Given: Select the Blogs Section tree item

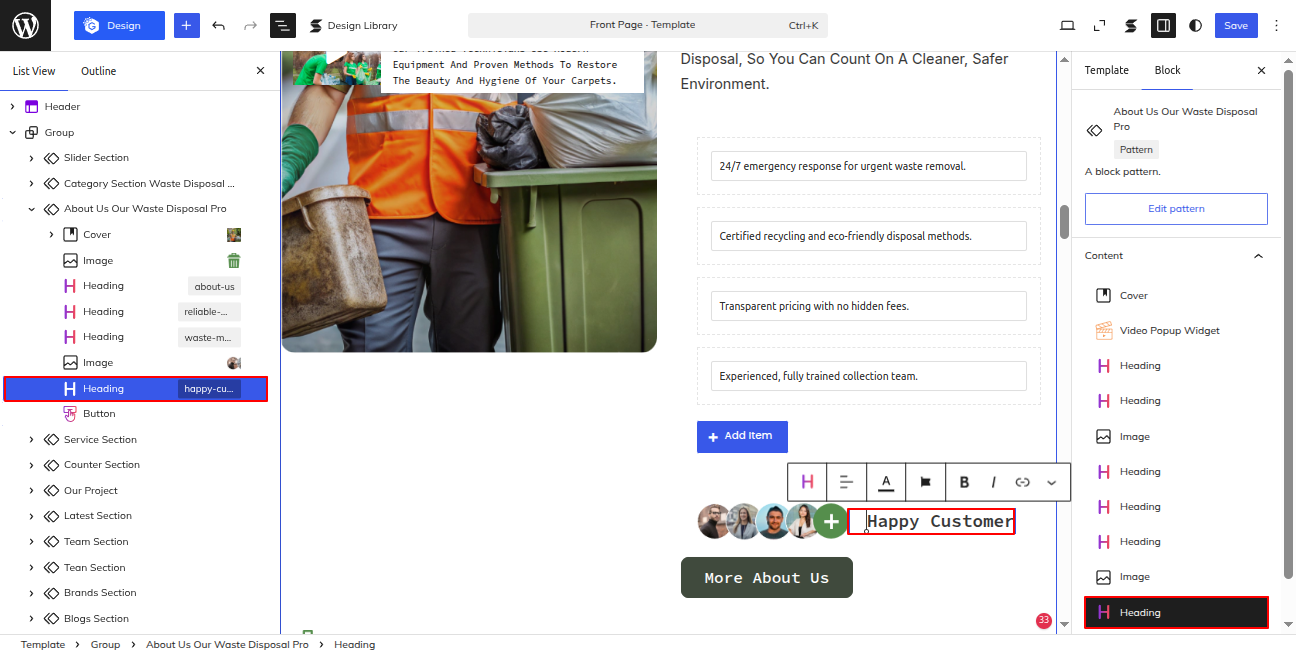Looking at the screenshot, I should click(x=96, y=618).
